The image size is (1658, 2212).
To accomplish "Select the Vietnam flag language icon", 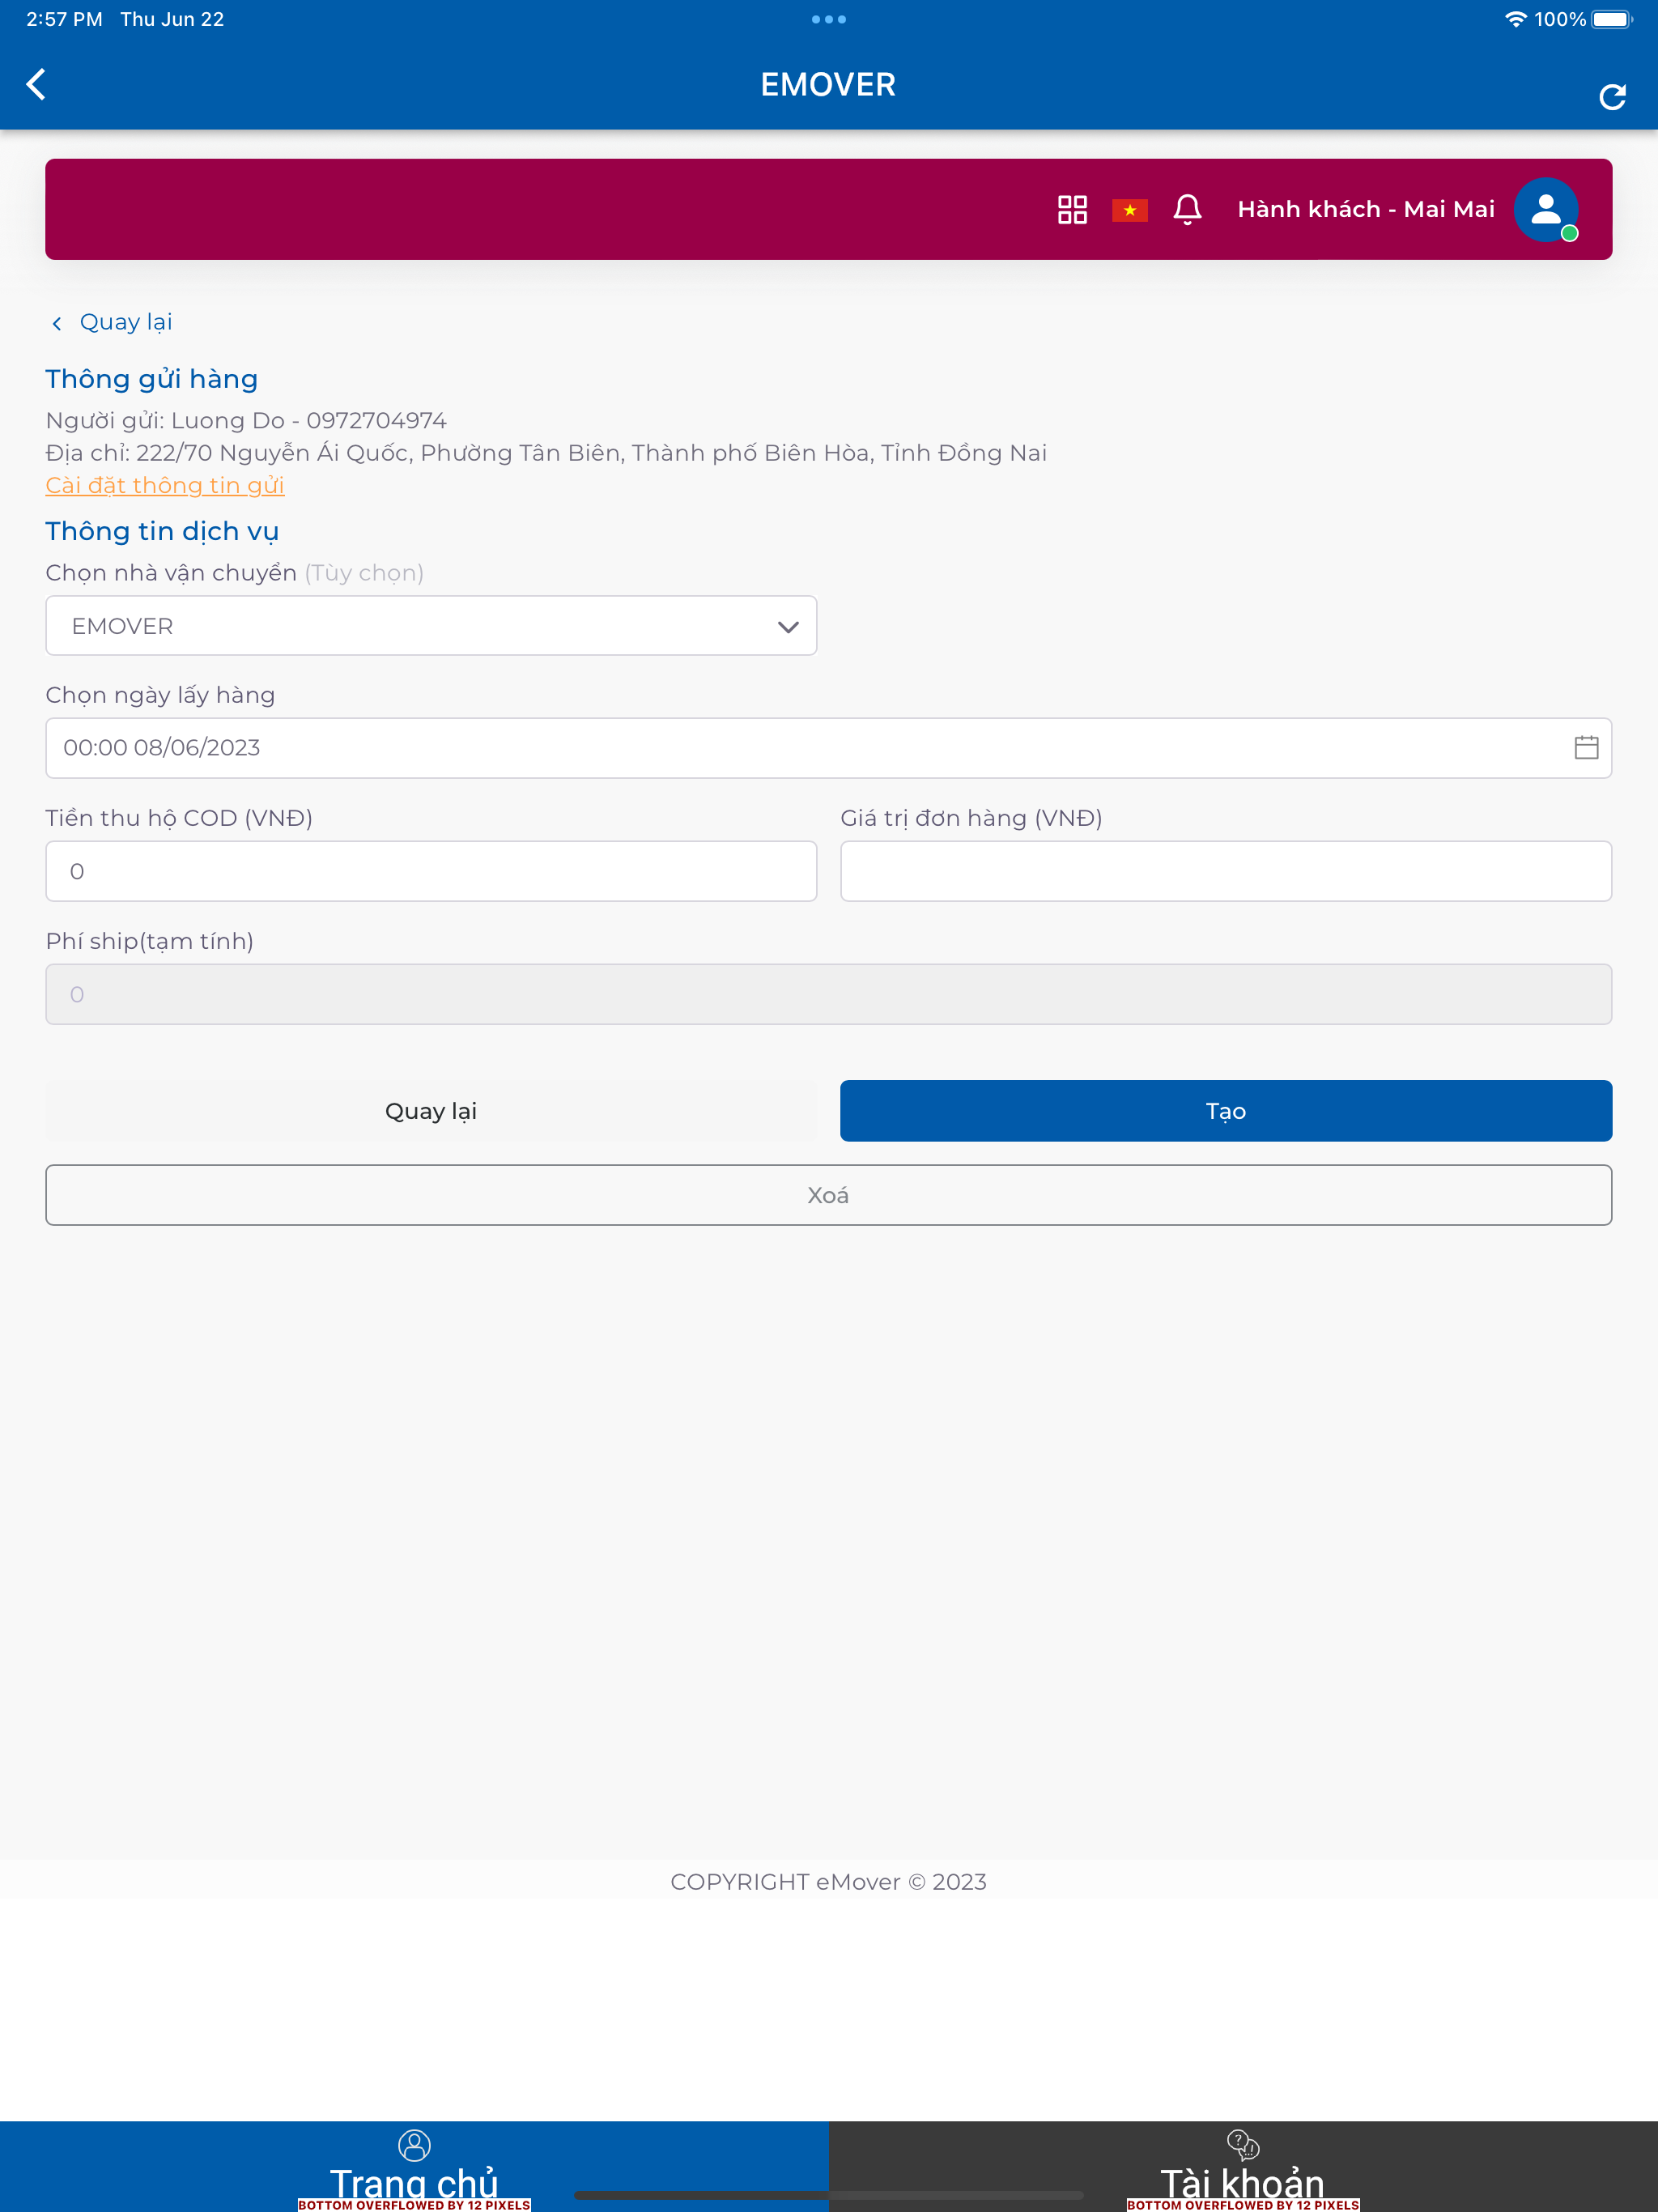I will [1129, 210].
